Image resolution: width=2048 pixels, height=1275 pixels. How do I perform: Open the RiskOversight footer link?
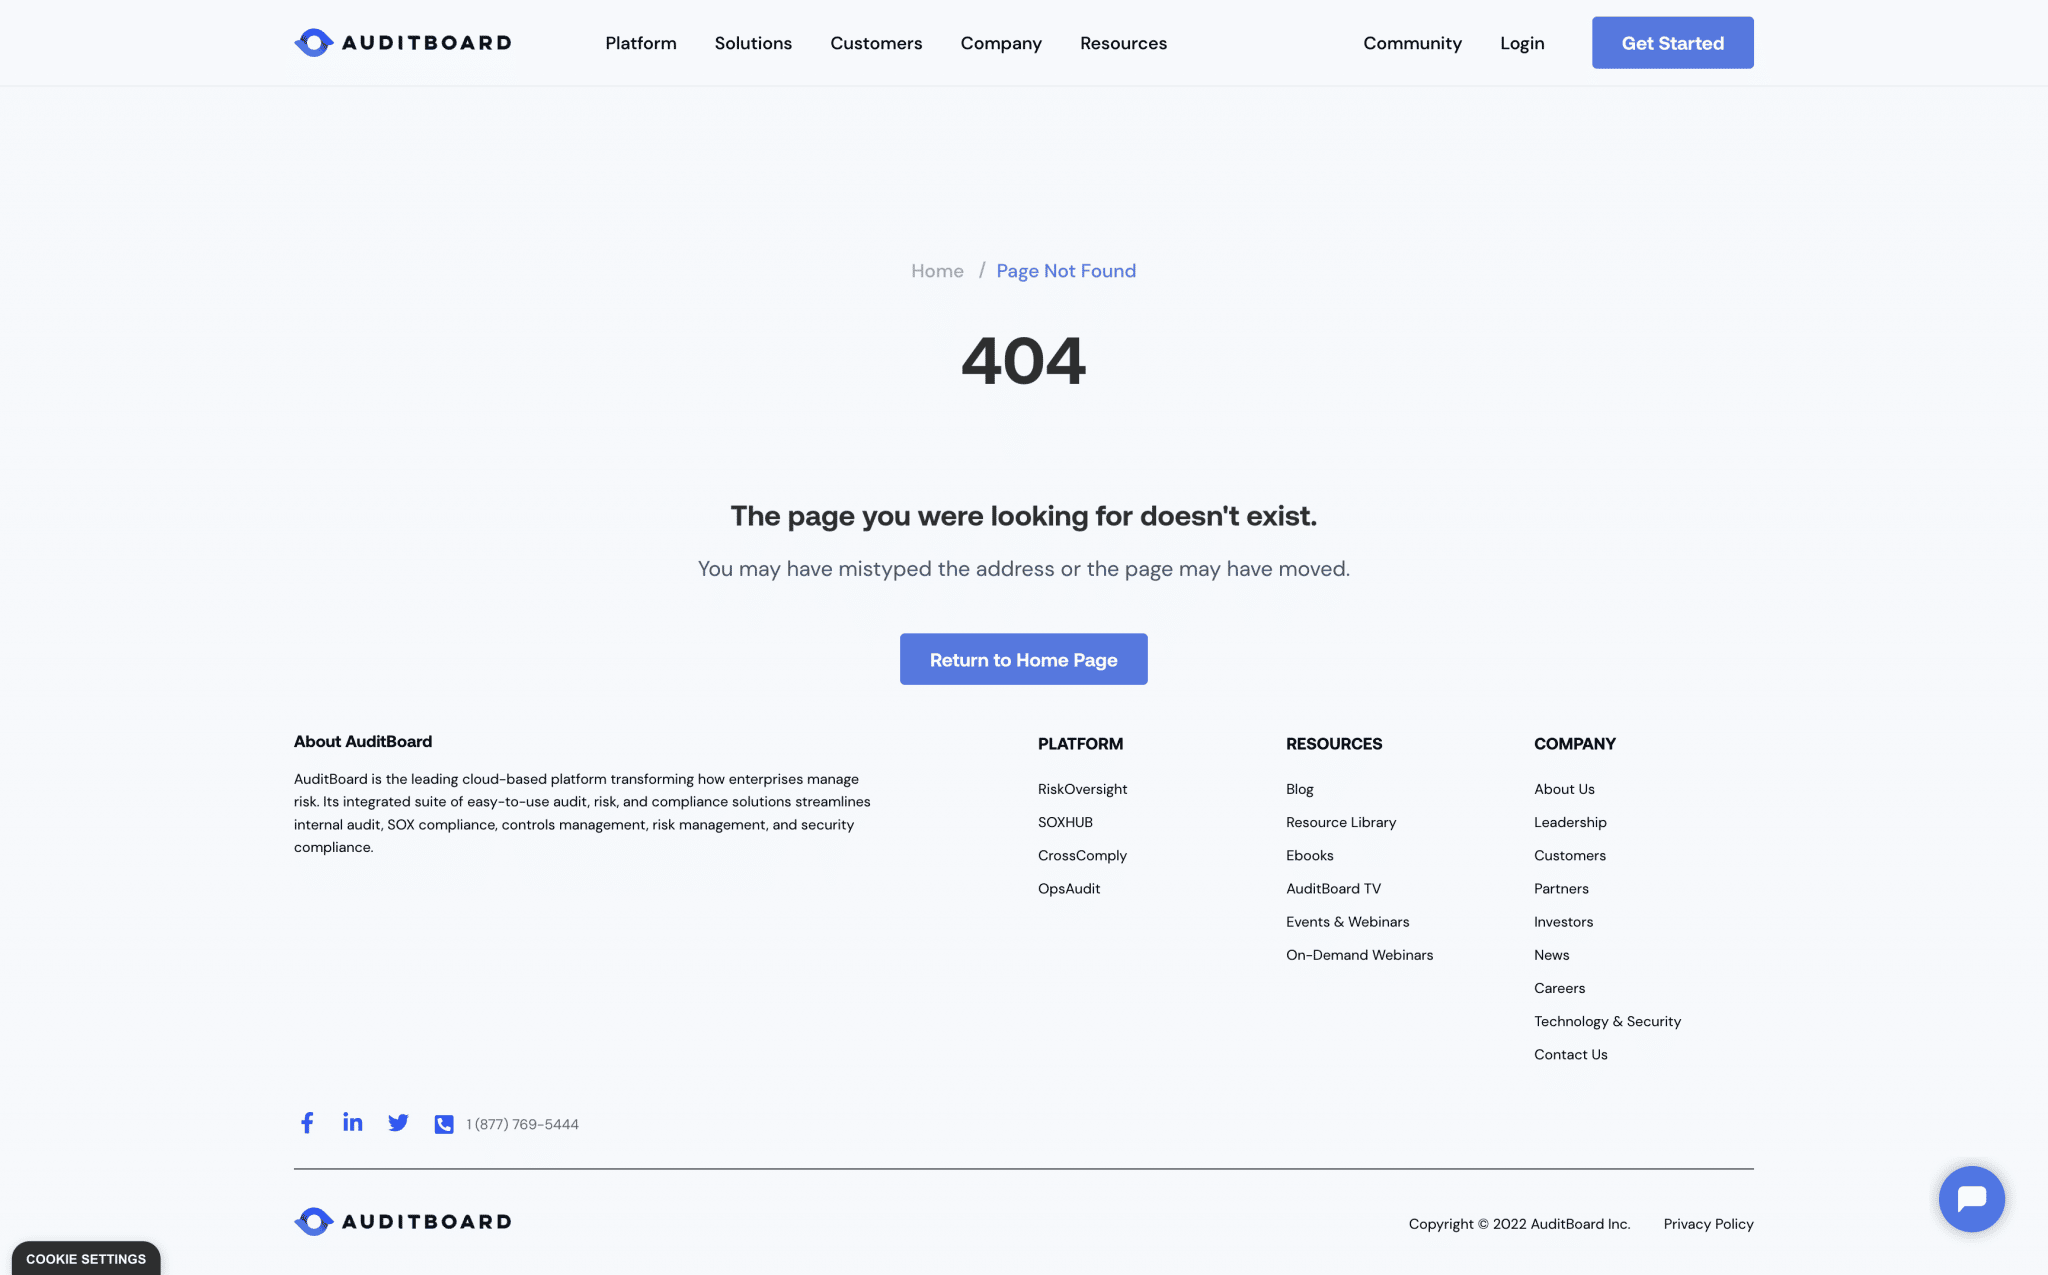click(x=1082, y=789)
